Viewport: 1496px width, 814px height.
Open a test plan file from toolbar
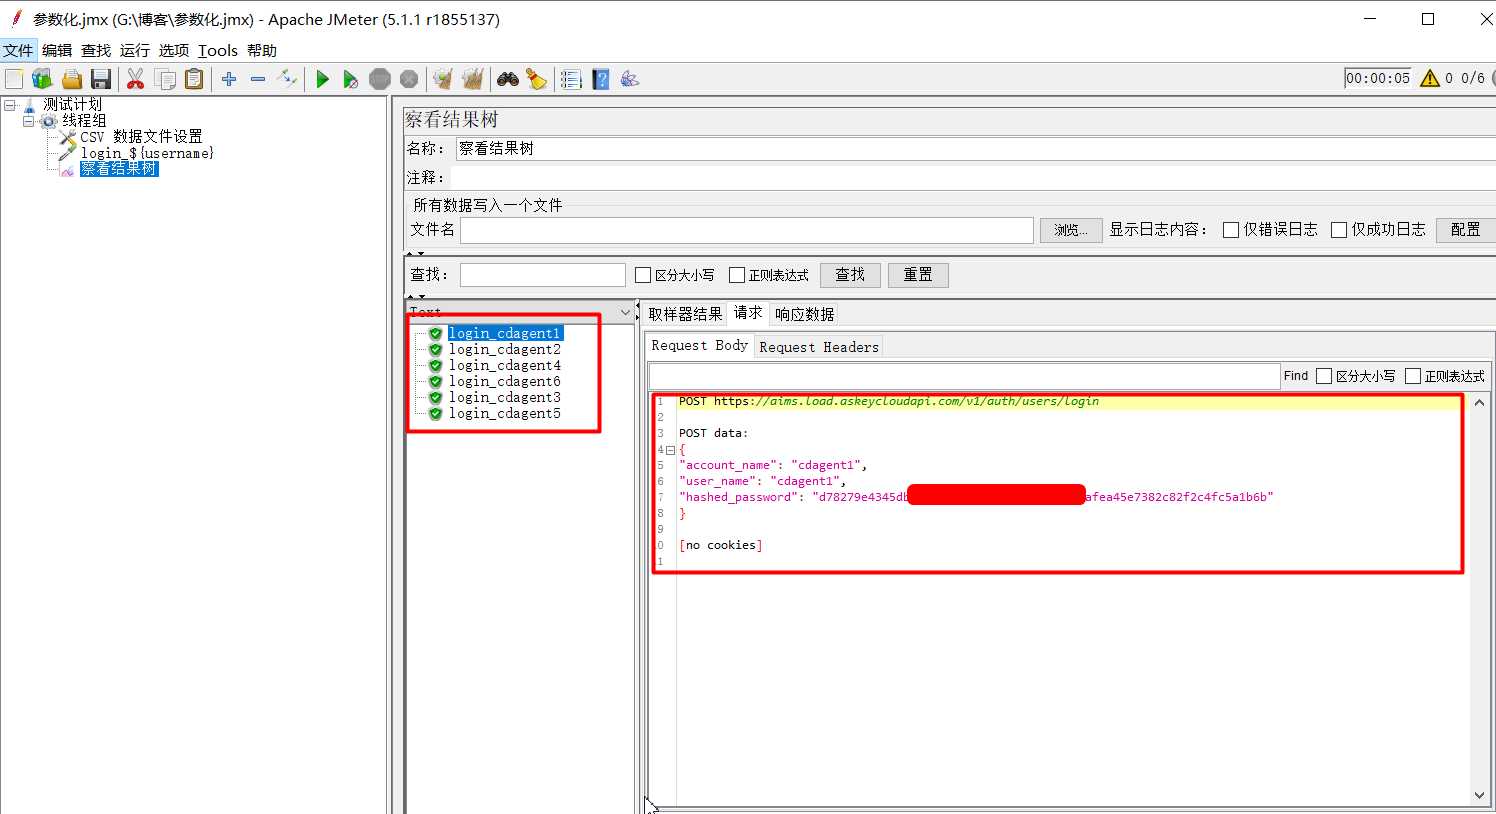[x=72, y=79]
